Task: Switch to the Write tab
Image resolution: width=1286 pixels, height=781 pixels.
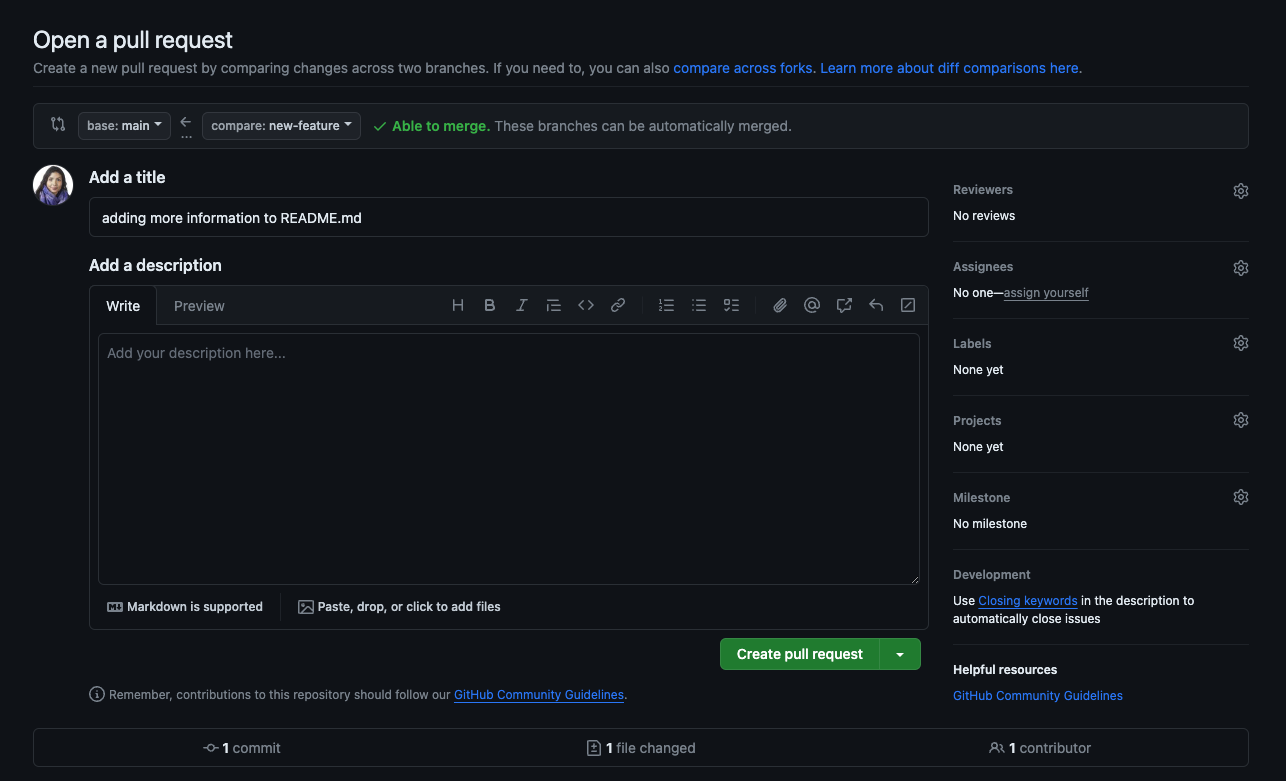Action: pyautogui.click(x=123, y=306)
